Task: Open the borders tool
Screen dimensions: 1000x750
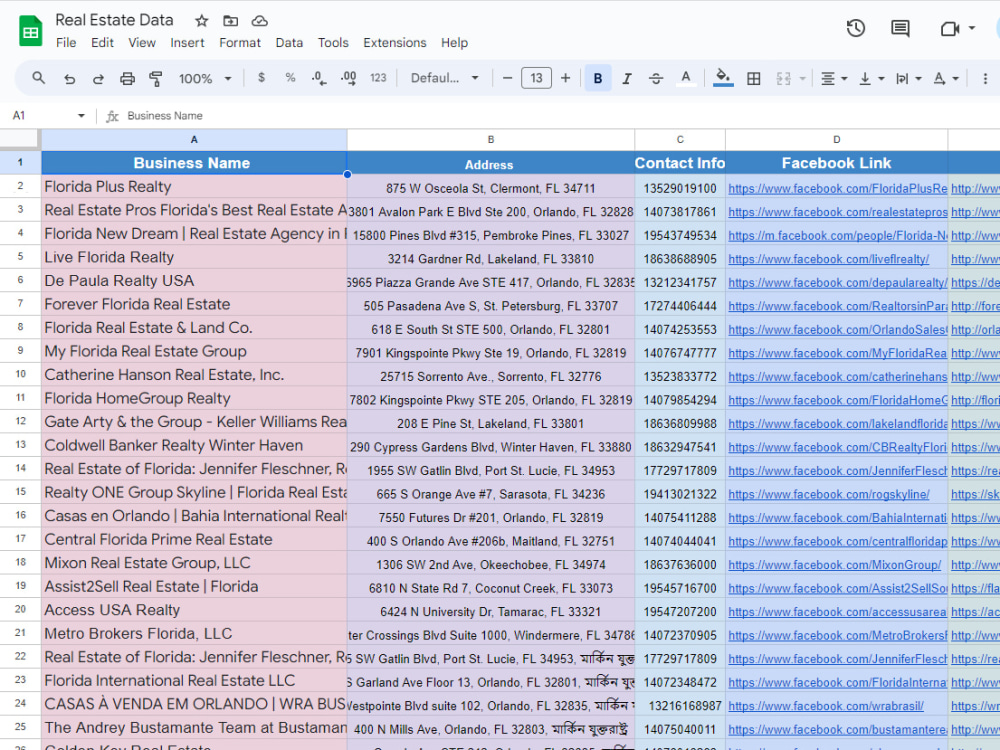Action: (x=753, y=78)
